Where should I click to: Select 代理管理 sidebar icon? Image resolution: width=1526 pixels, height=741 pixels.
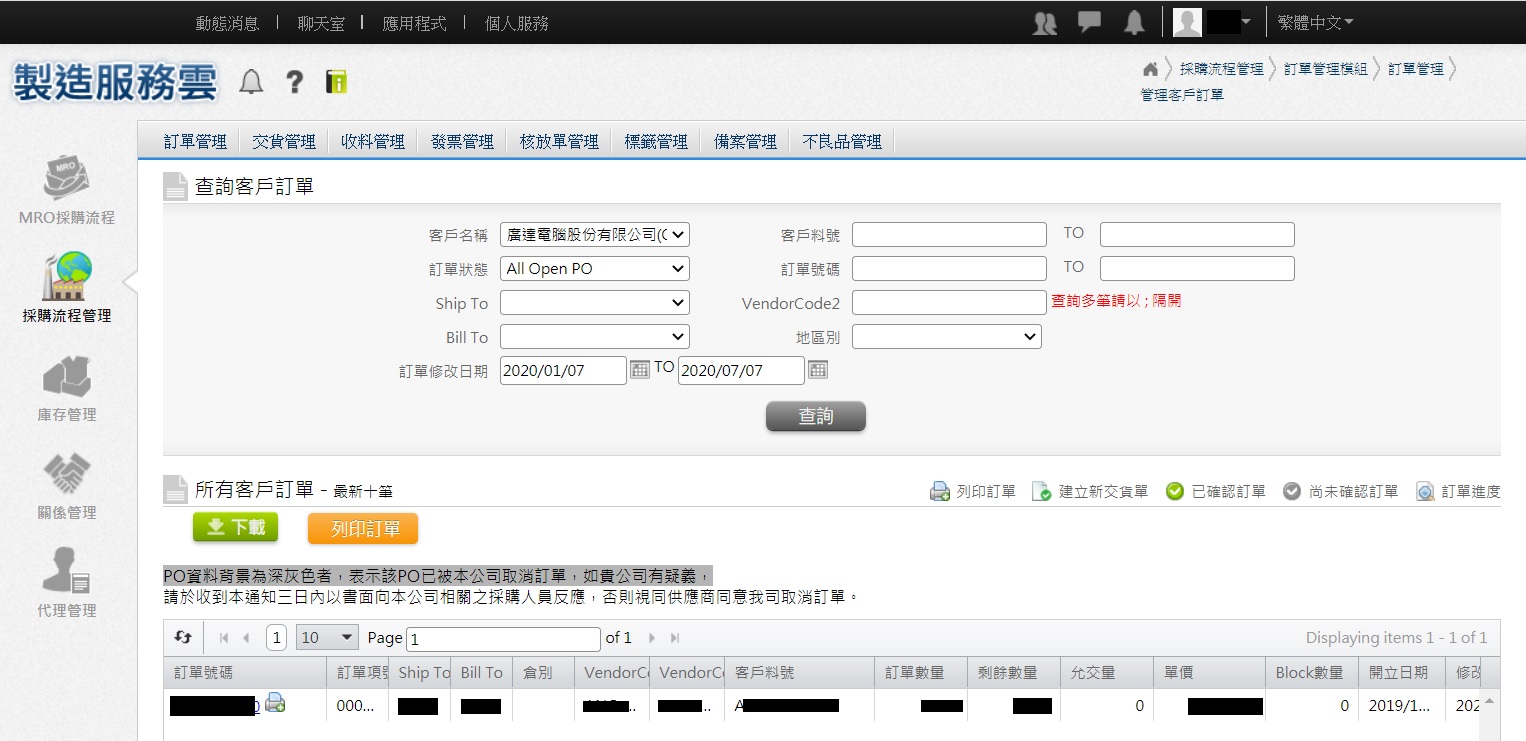67,571
